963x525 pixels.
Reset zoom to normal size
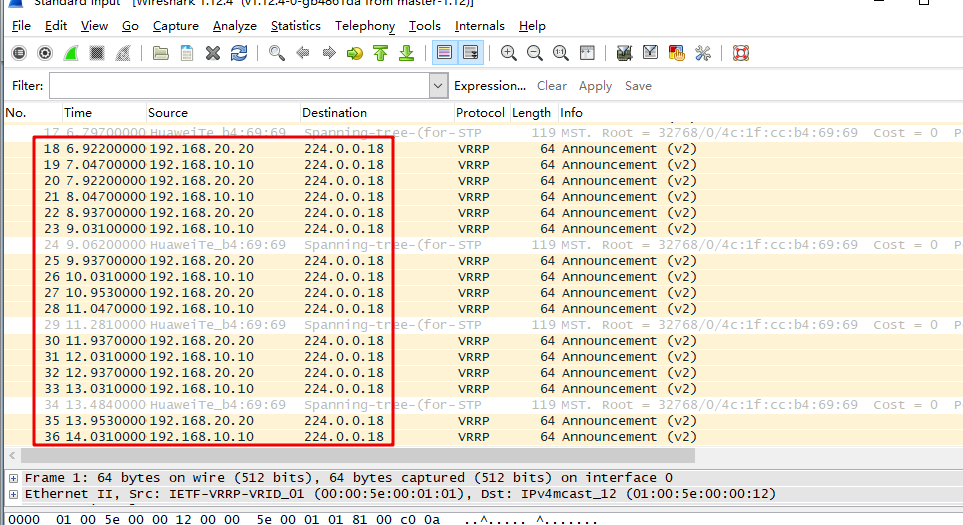[x=560, y=53]
